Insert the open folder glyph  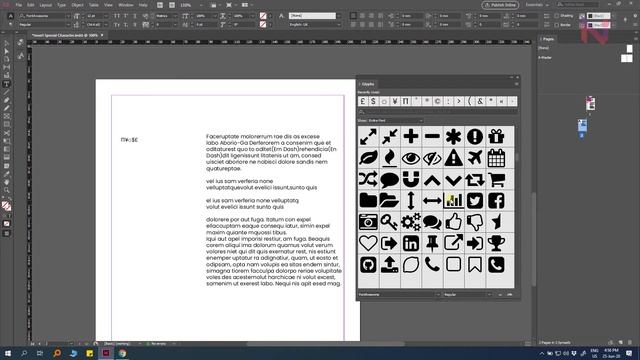point(389,200)
